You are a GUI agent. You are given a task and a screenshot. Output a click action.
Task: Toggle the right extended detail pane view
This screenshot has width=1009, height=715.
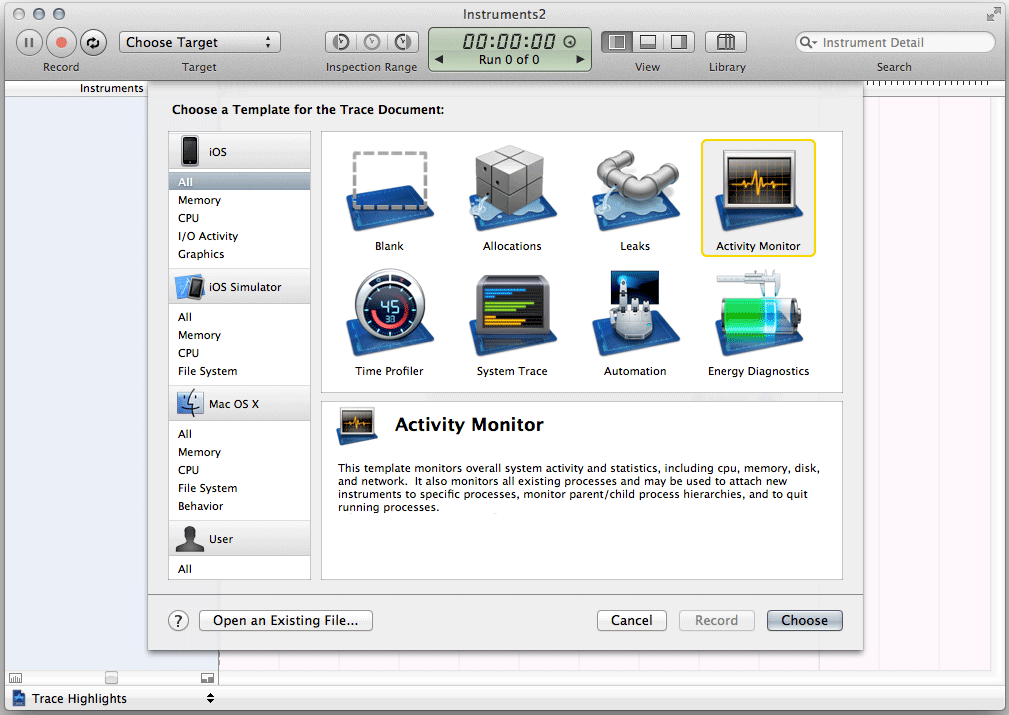tap(679, 42)
